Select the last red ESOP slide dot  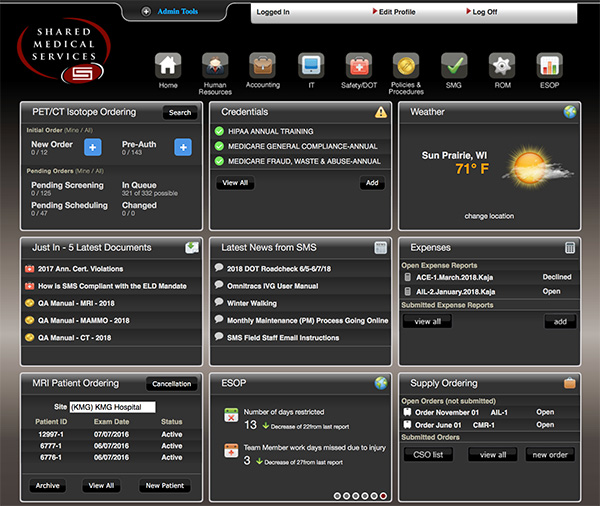(383, 496)
